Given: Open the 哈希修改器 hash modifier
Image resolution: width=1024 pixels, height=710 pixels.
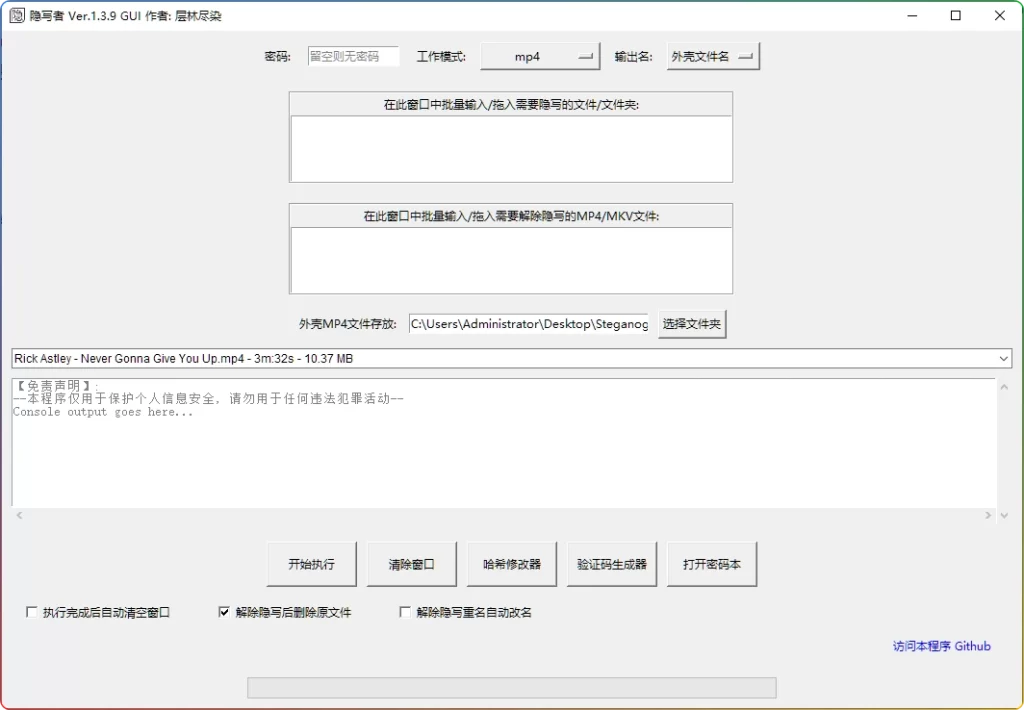Looking at the screenshot, I should coord(511,563).
